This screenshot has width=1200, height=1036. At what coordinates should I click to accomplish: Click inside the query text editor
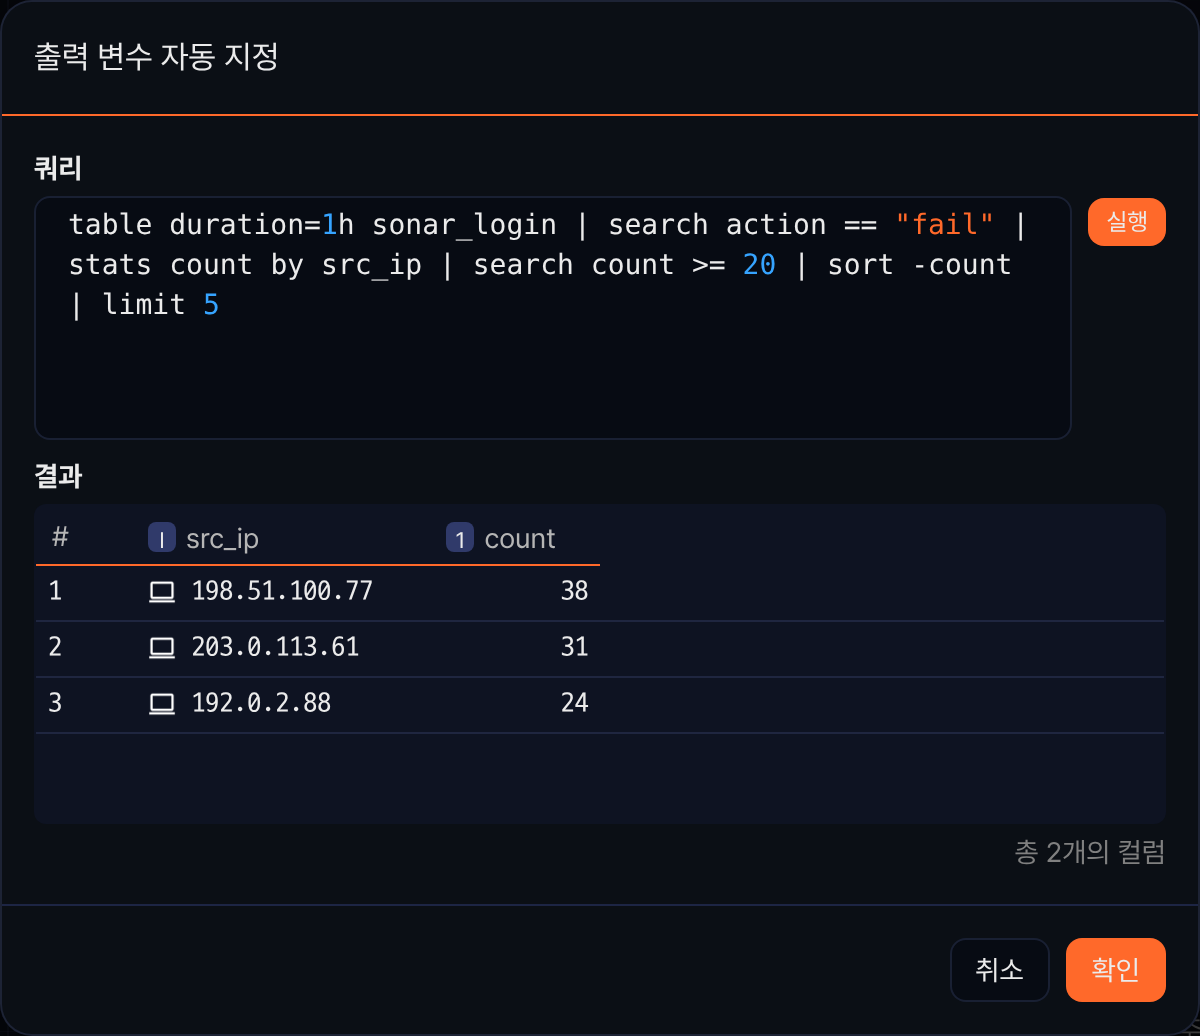pos(553,318)
